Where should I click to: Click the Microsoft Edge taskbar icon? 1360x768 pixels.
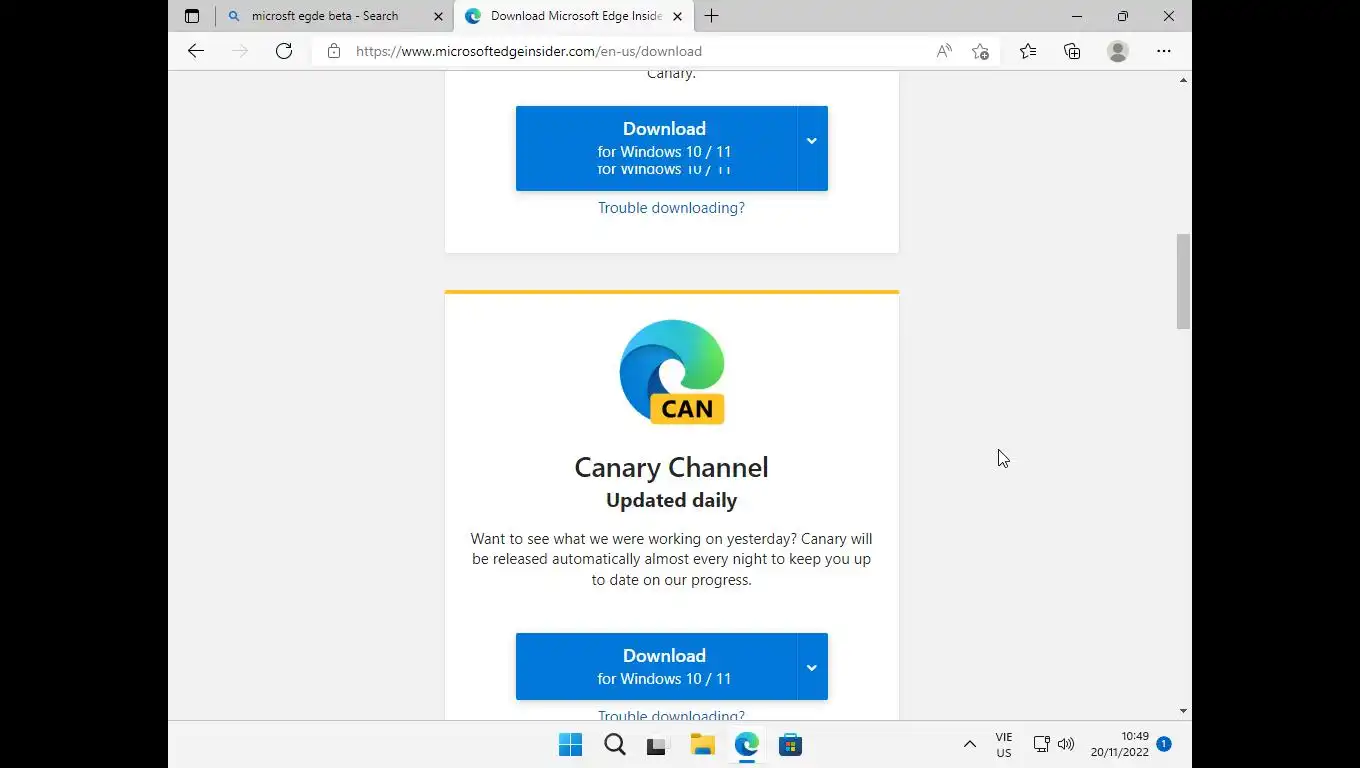click(x=747, y=745)
